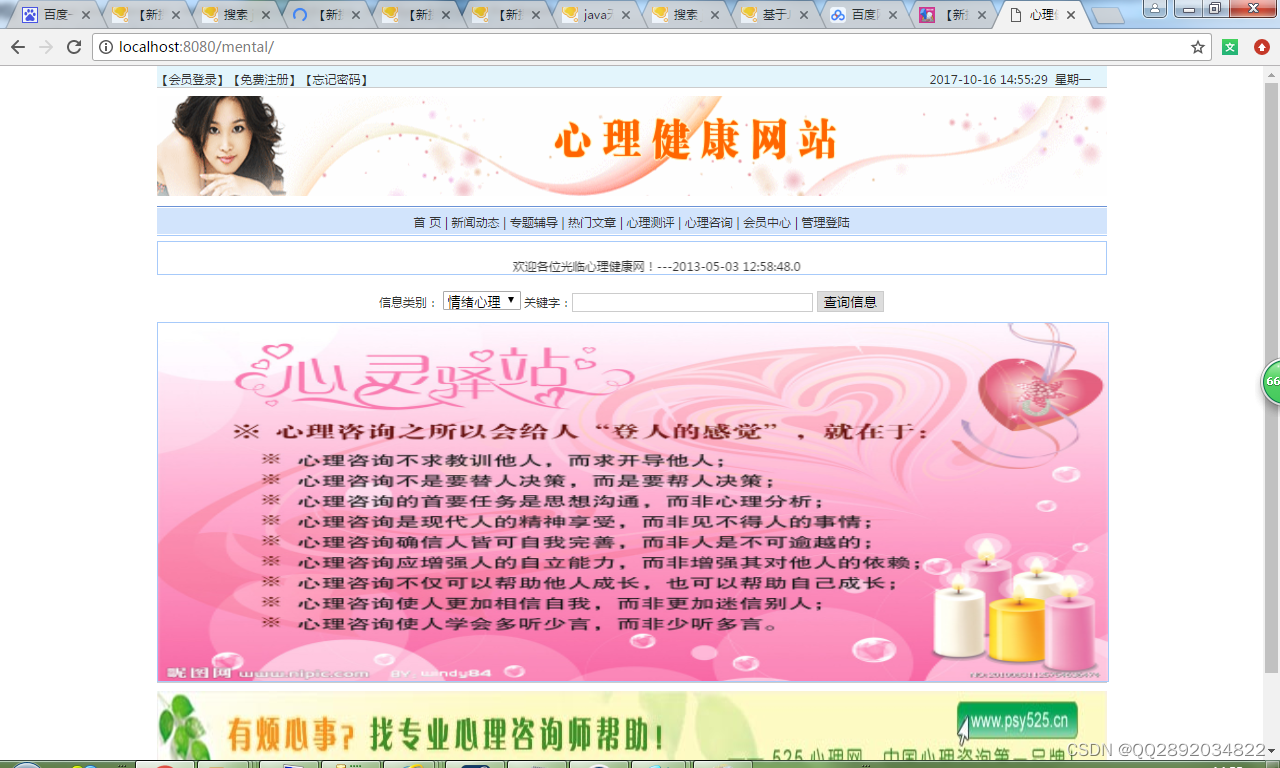
Task: Click the browser forward arrow
Action: 49,46
